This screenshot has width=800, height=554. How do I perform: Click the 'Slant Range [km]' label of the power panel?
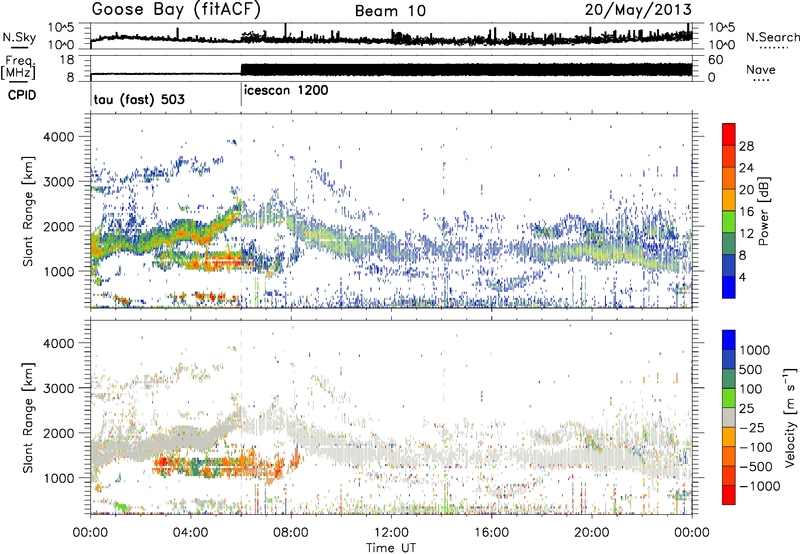pyautogui.click(x=29, y=211)
